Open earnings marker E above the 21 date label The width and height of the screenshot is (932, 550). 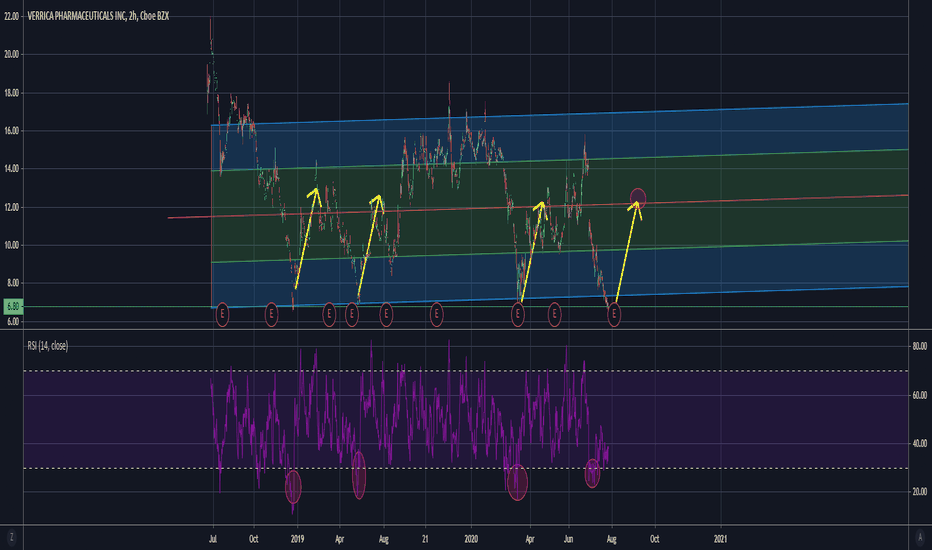click(436, 314)
